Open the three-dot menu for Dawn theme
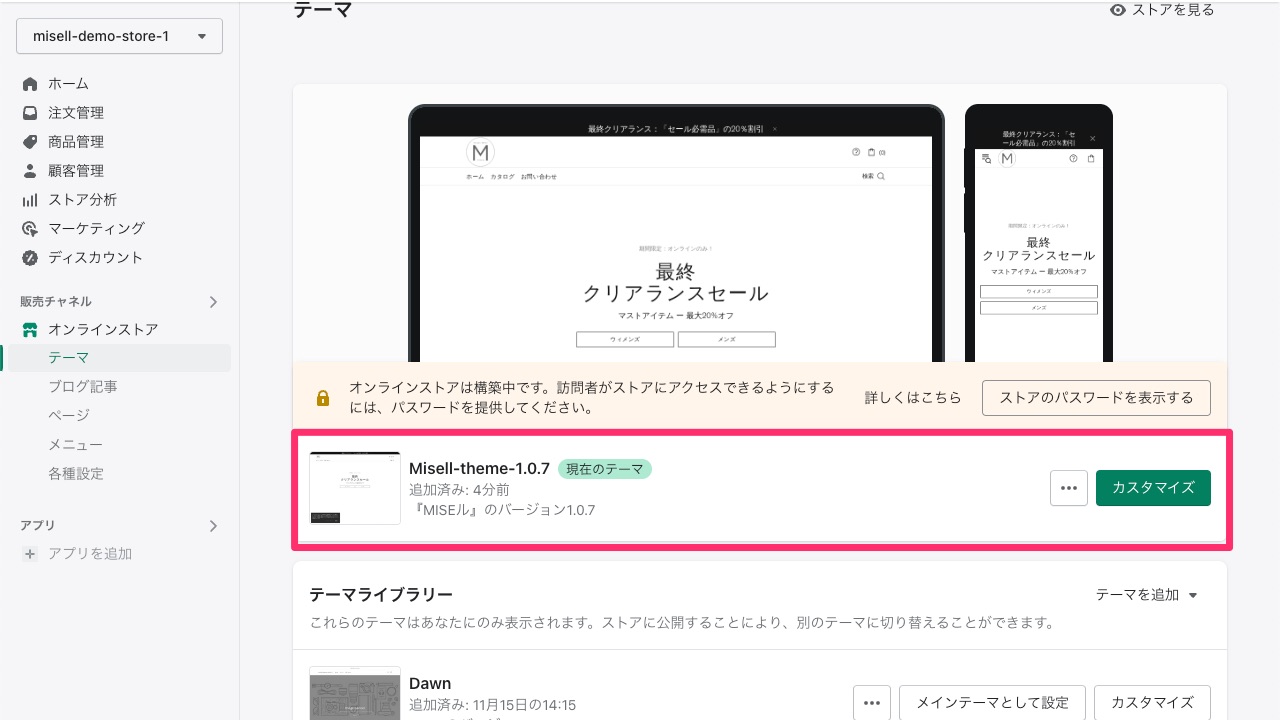The height and width of the screenshot is (720, 1280). pos(872,702)
